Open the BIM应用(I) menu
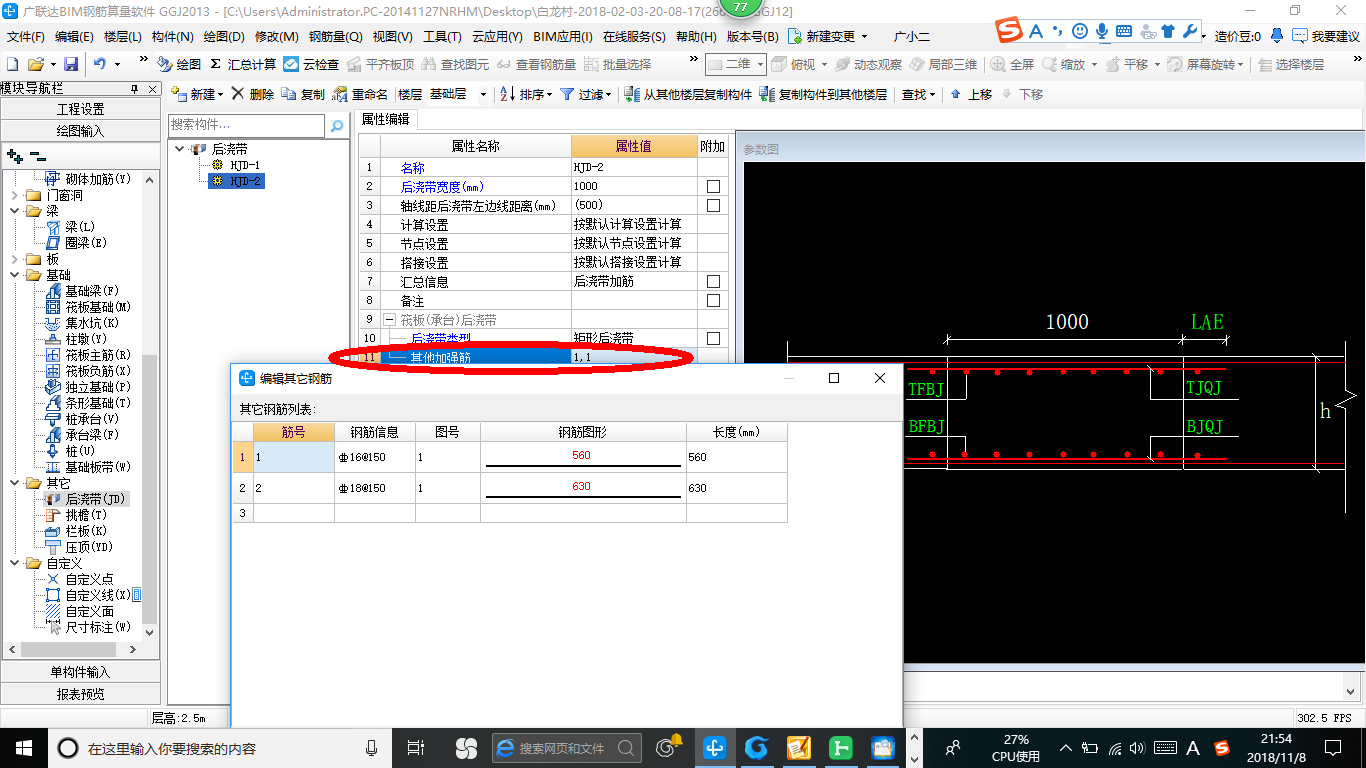This screenshot has width=1366, height=768. [562, 36]
